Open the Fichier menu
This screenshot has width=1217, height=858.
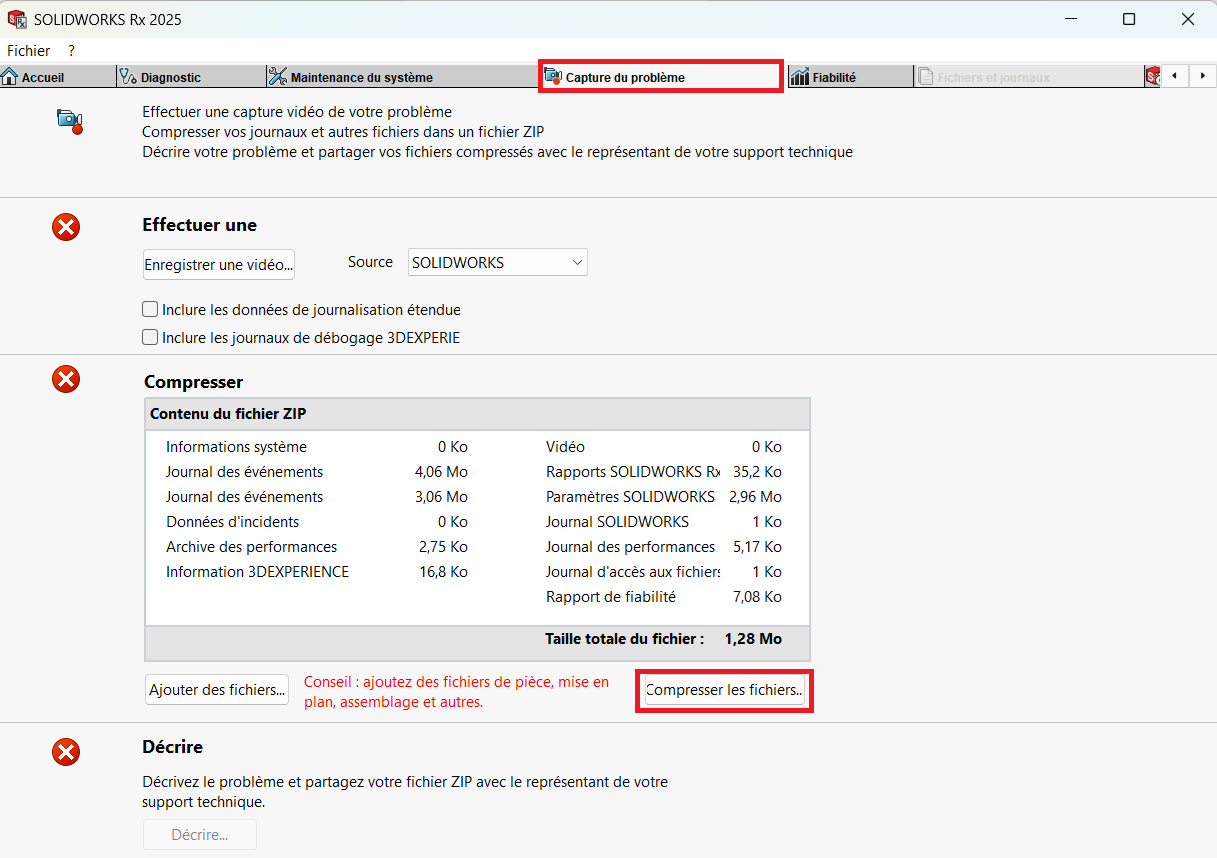coord(28,50)
